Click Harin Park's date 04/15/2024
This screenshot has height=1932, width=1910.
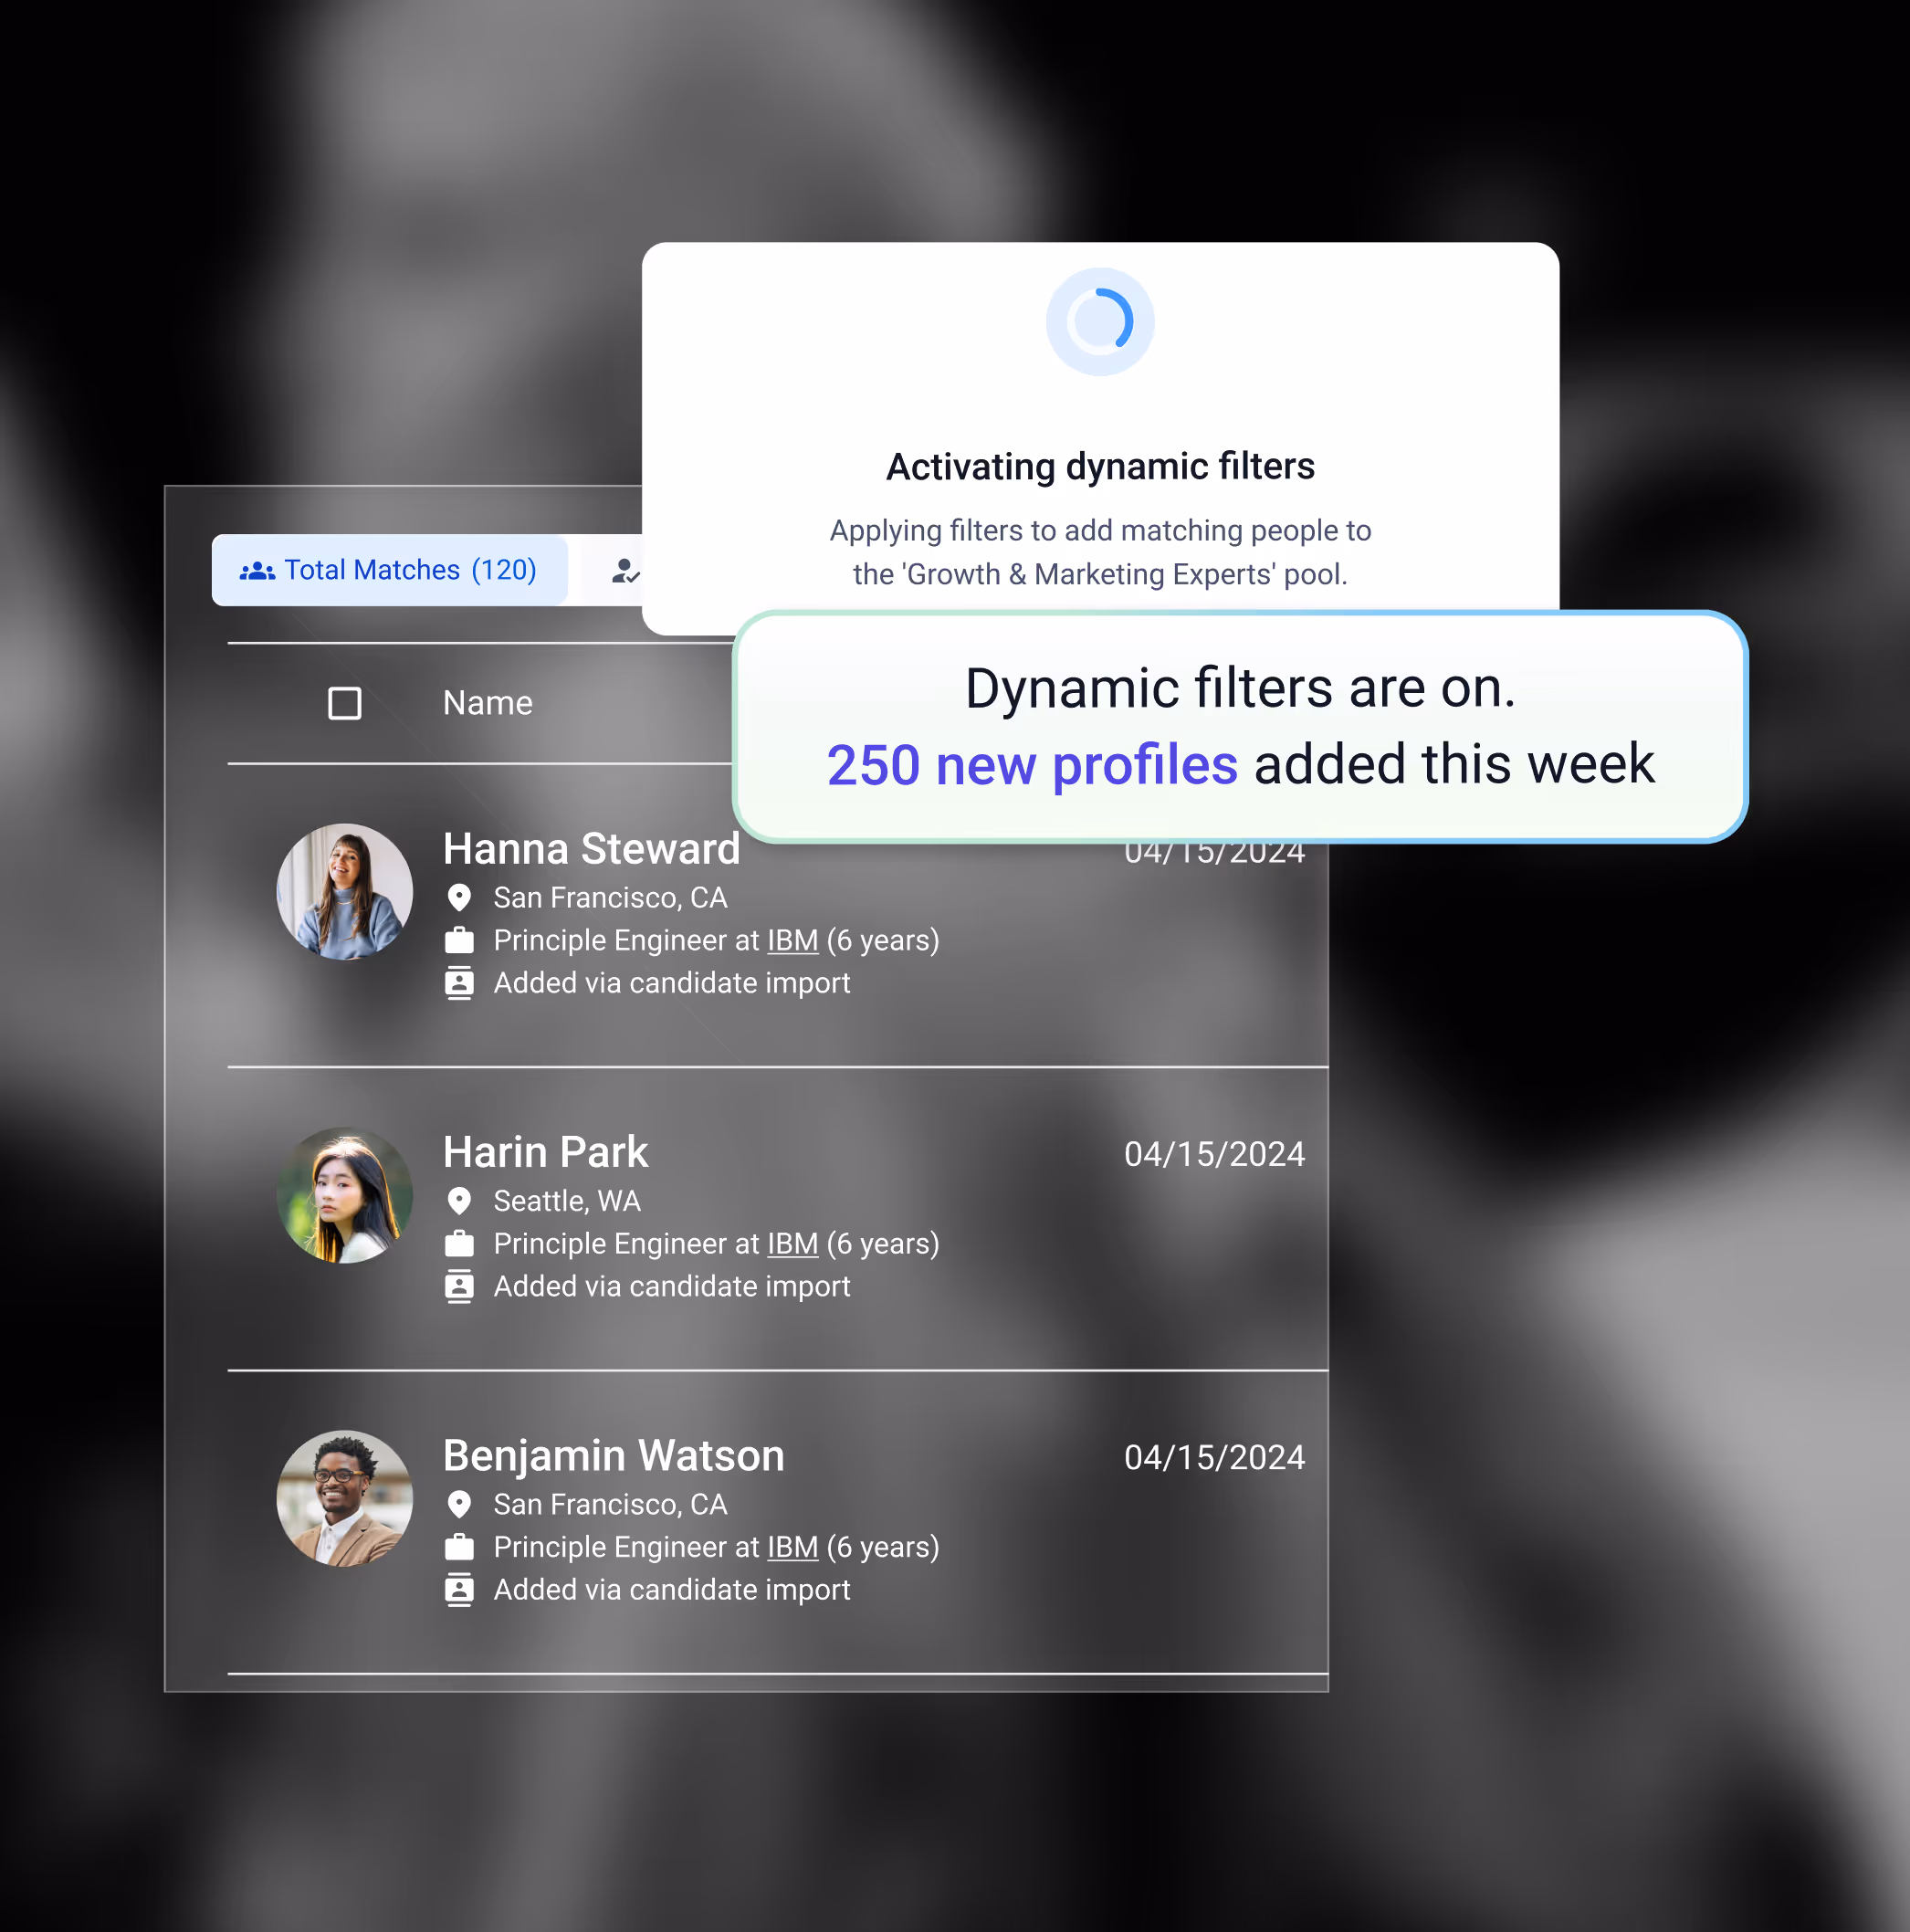click(x=1214, y=1154)
